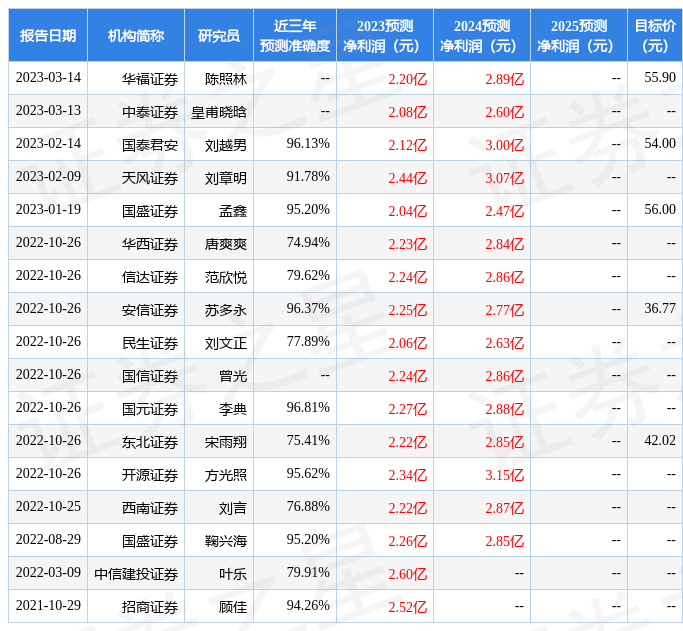Click target price 56.00

[x=660, y=209]
